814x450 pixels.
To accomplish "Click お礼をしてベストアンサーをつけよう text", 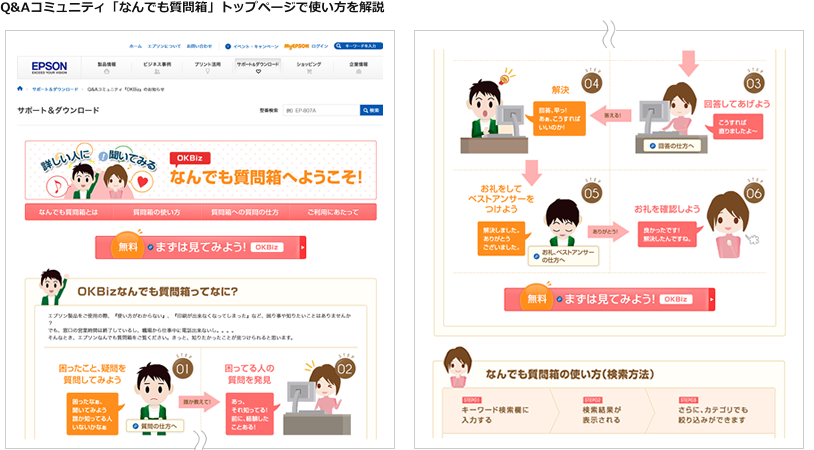I will coord(501,199).
